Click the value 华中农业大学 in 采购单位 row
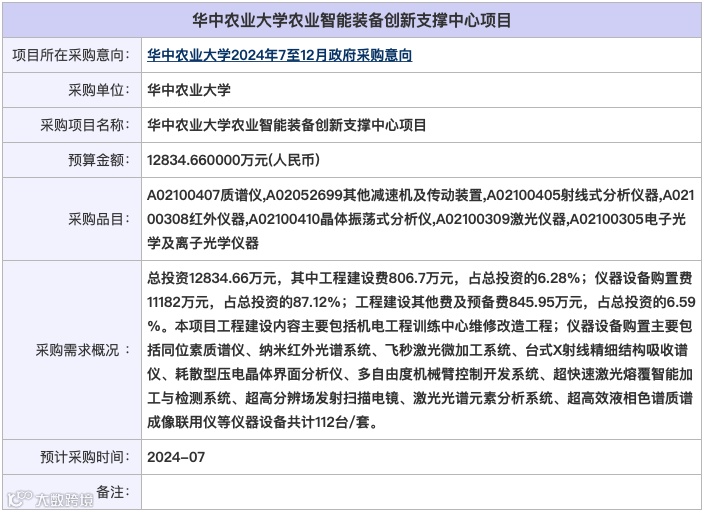 point(189,90)
